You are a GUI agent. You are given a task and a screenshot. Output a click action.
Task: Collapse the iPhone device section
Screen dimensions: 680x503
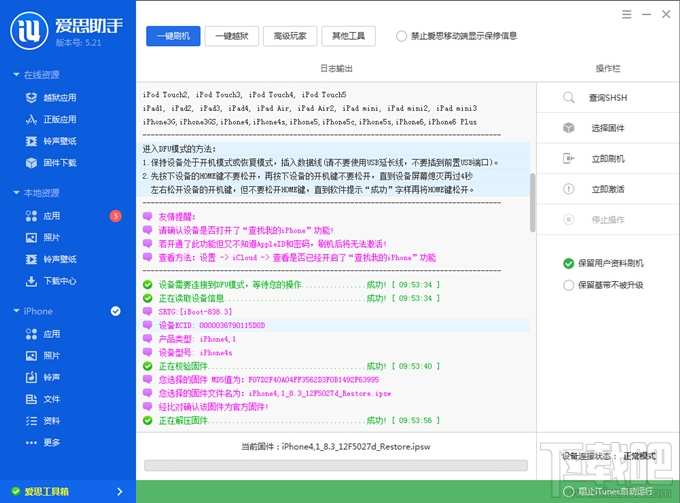[x=16, y=311]
